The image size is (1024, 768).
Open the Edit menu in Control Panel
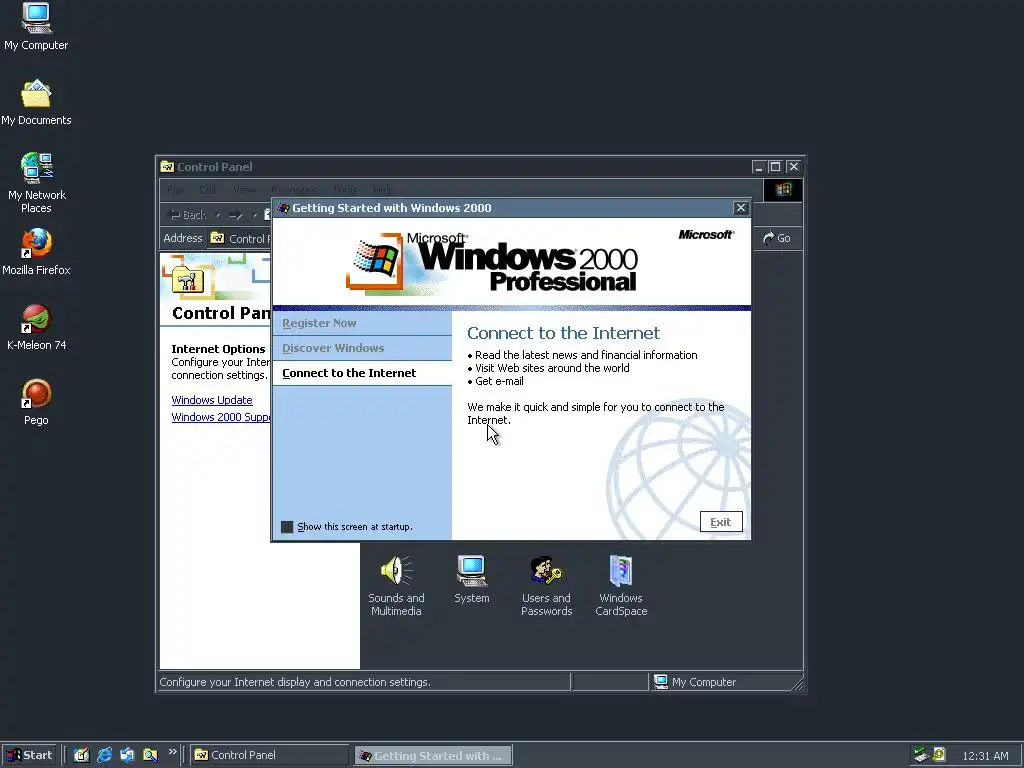208,189
